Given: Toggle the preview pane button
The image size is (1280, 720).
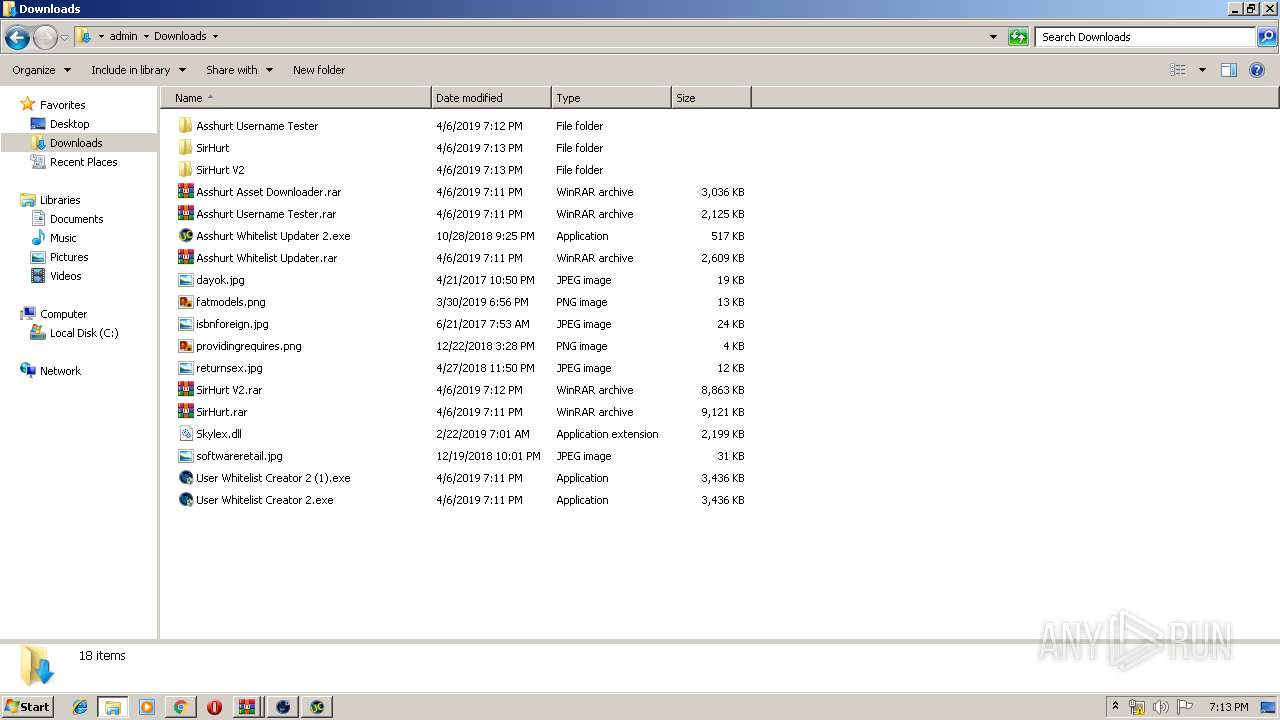Looking at the screenshot, I should (1229, 70).
